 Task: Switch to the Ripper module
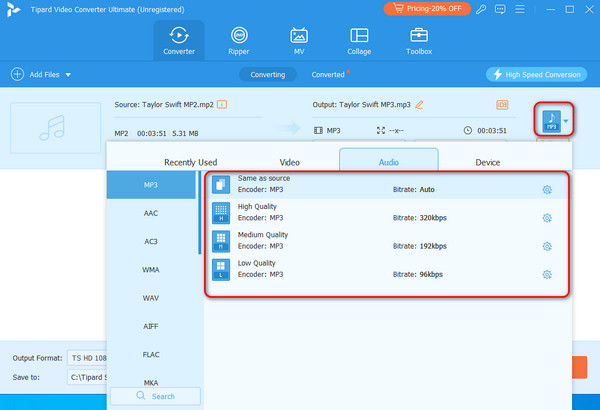239,41
